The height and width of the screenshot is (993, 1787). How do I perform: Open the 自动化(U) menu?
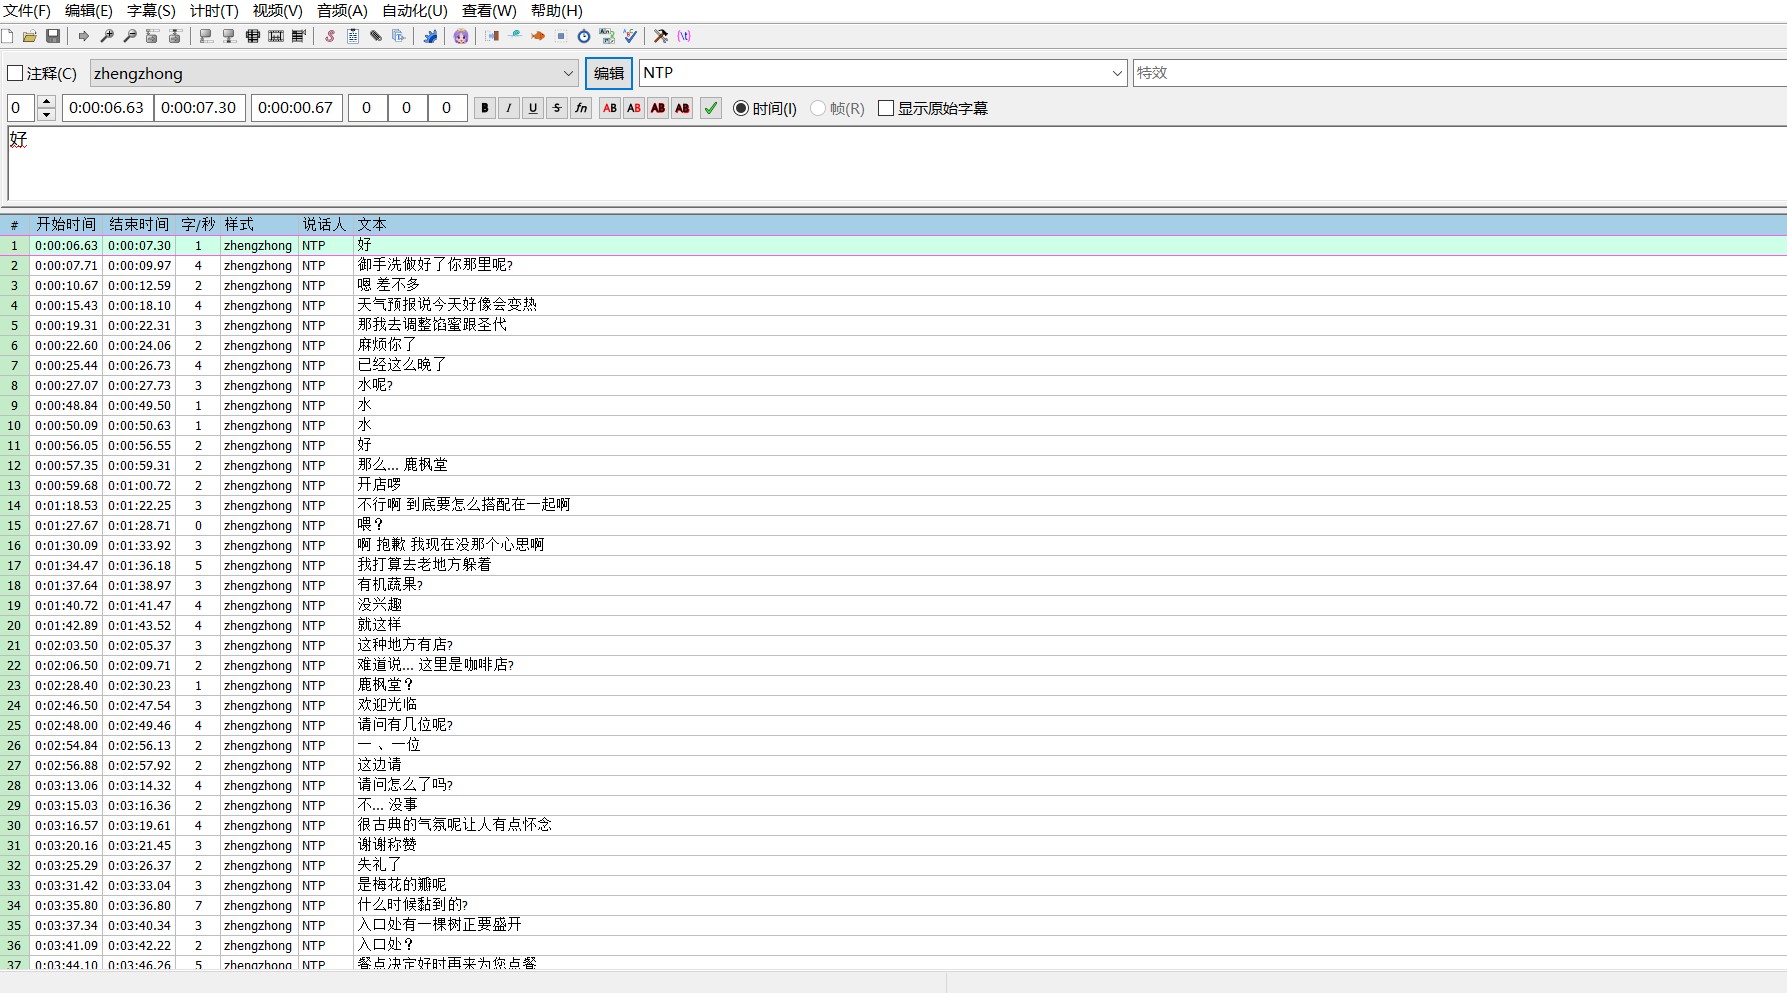[415, 11]
